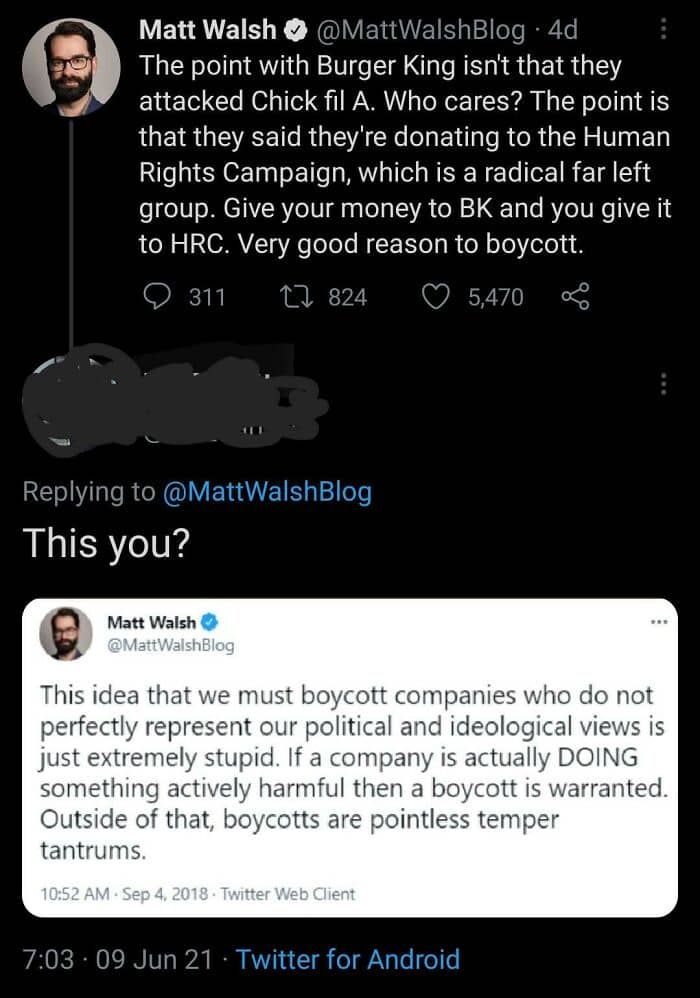Click the quoted tweet's small avatar
The width and height of the screenshot is (700, 998).
(67, 633)
